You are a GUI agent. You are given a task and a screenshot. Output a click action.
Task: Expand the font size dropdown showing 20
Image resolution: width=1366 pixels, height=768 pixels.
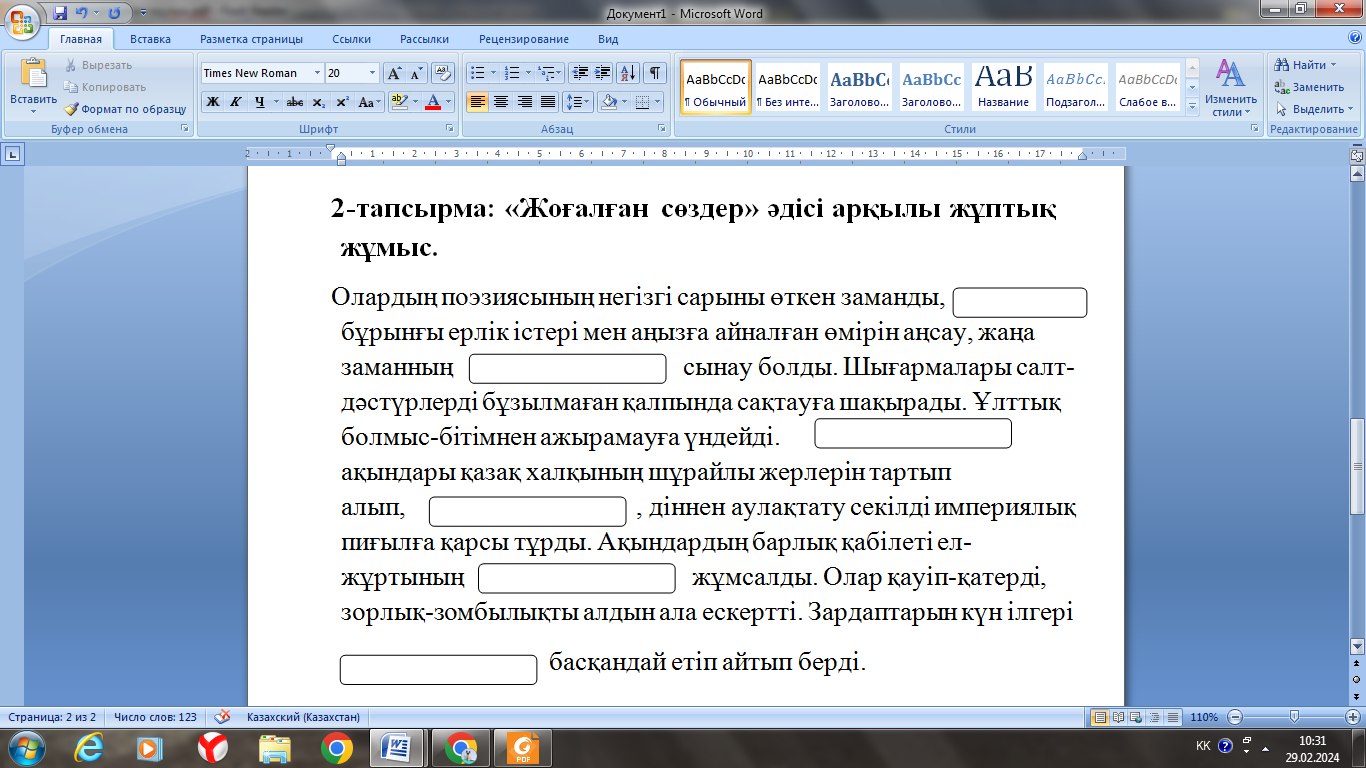[x=372, y=73]
